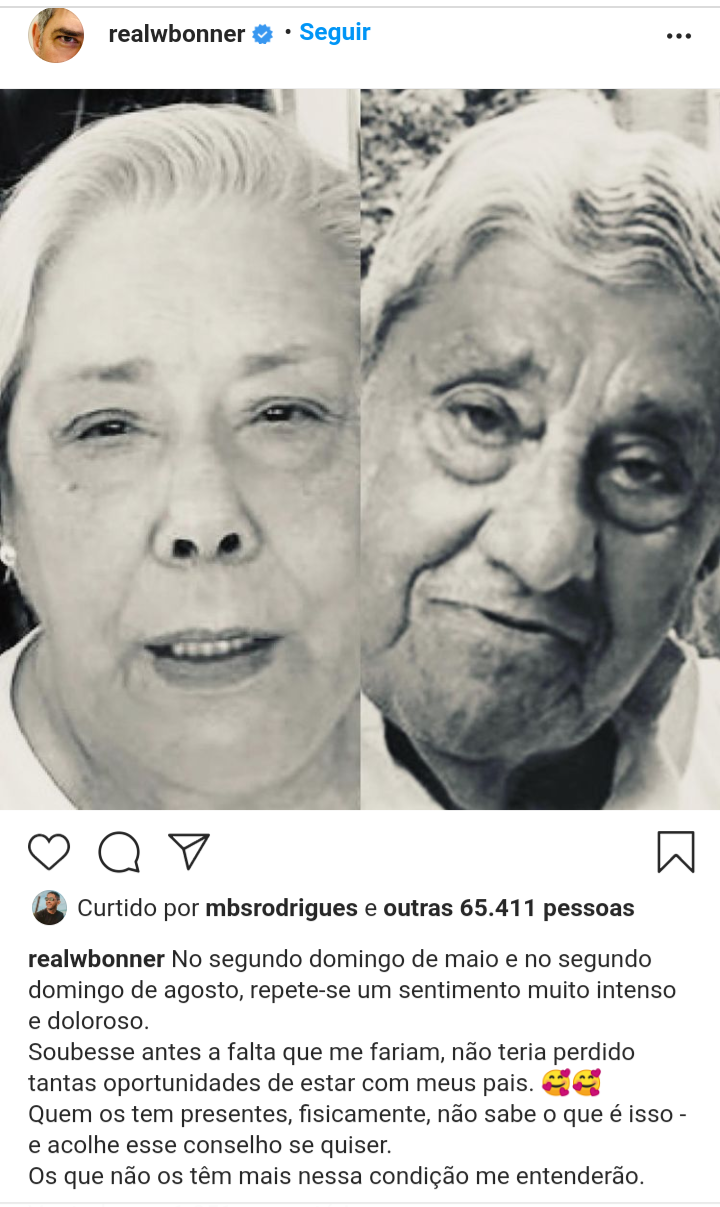The height and width of the screenshot is (1207, 720).
Task: Click the small avatar next to Curtido por
Action: 49,908
